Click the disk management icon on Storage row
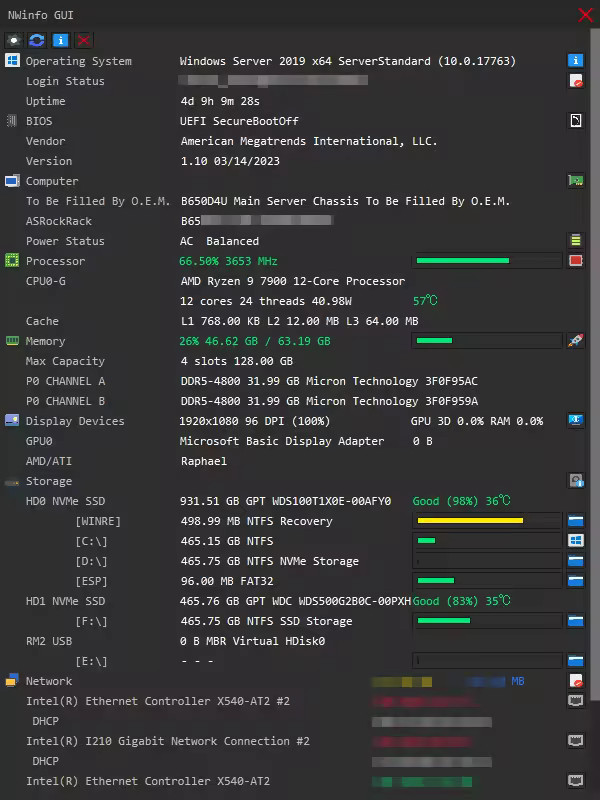The width and height of the screenshot is (600, 800). (575, 481)
